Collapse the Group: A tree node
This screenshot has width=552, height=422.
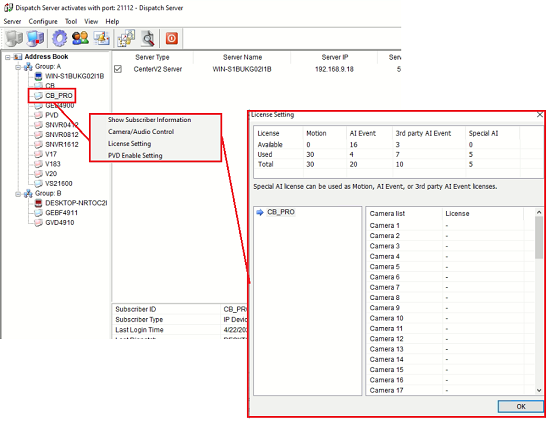tap(18, 67)
